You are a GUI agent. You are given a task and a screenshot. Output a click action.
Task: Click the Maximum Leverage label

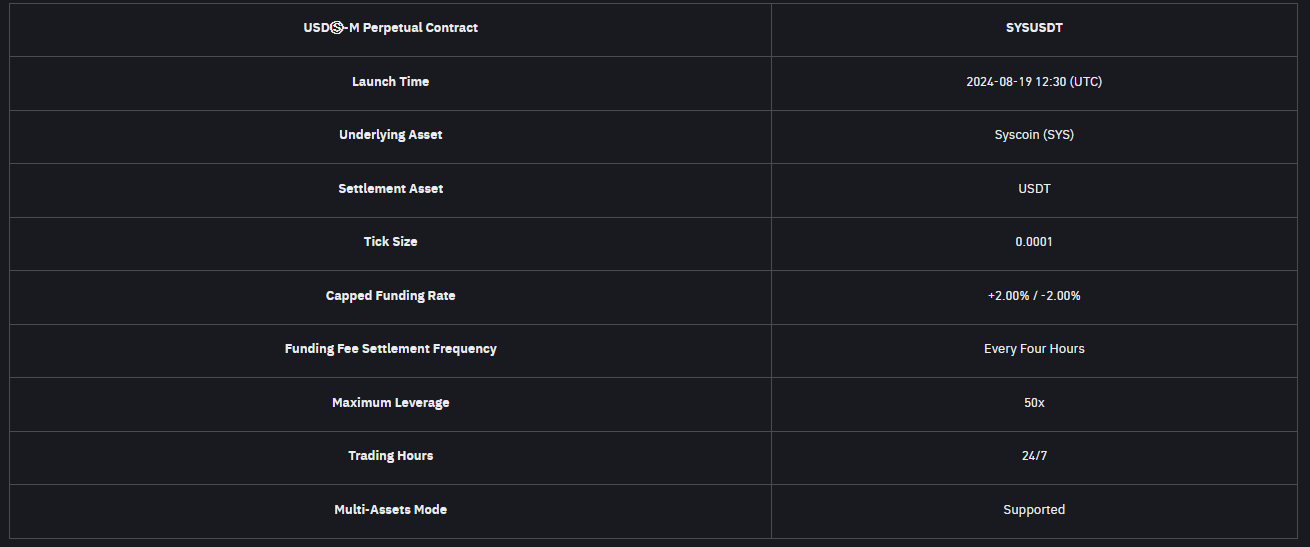coord(390,403)
